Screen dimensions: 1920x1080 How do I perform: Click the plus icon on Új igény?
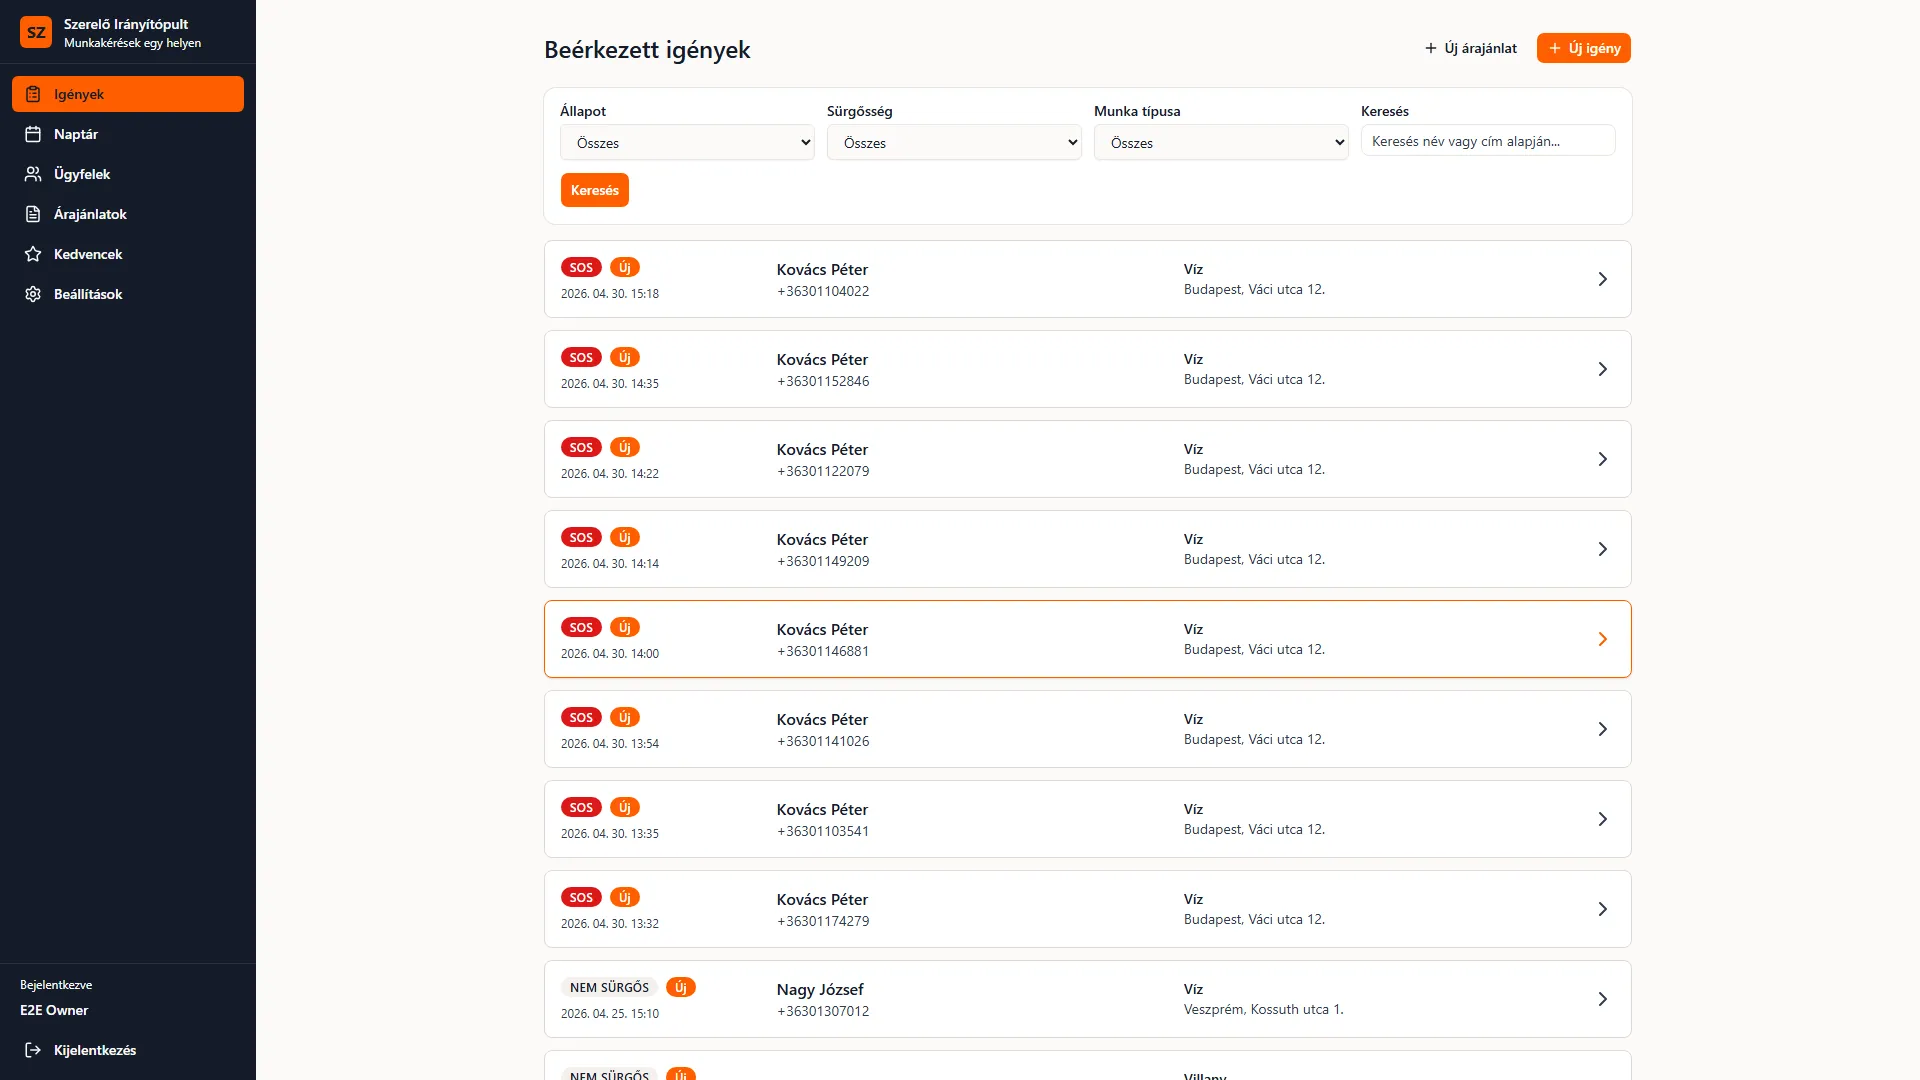click(x=1555, y=48)
